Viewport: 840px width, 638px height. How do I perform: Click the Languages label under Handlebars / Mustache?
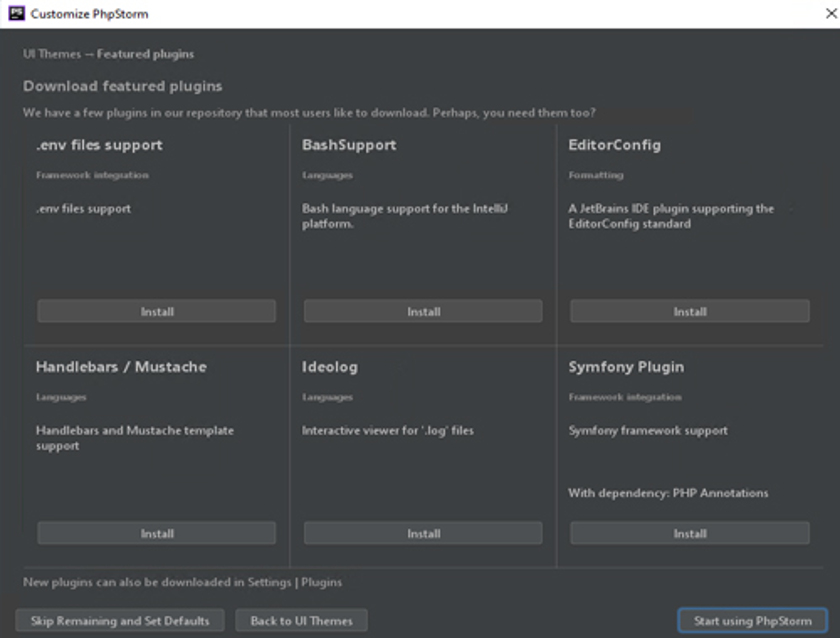tap(61, 397)
